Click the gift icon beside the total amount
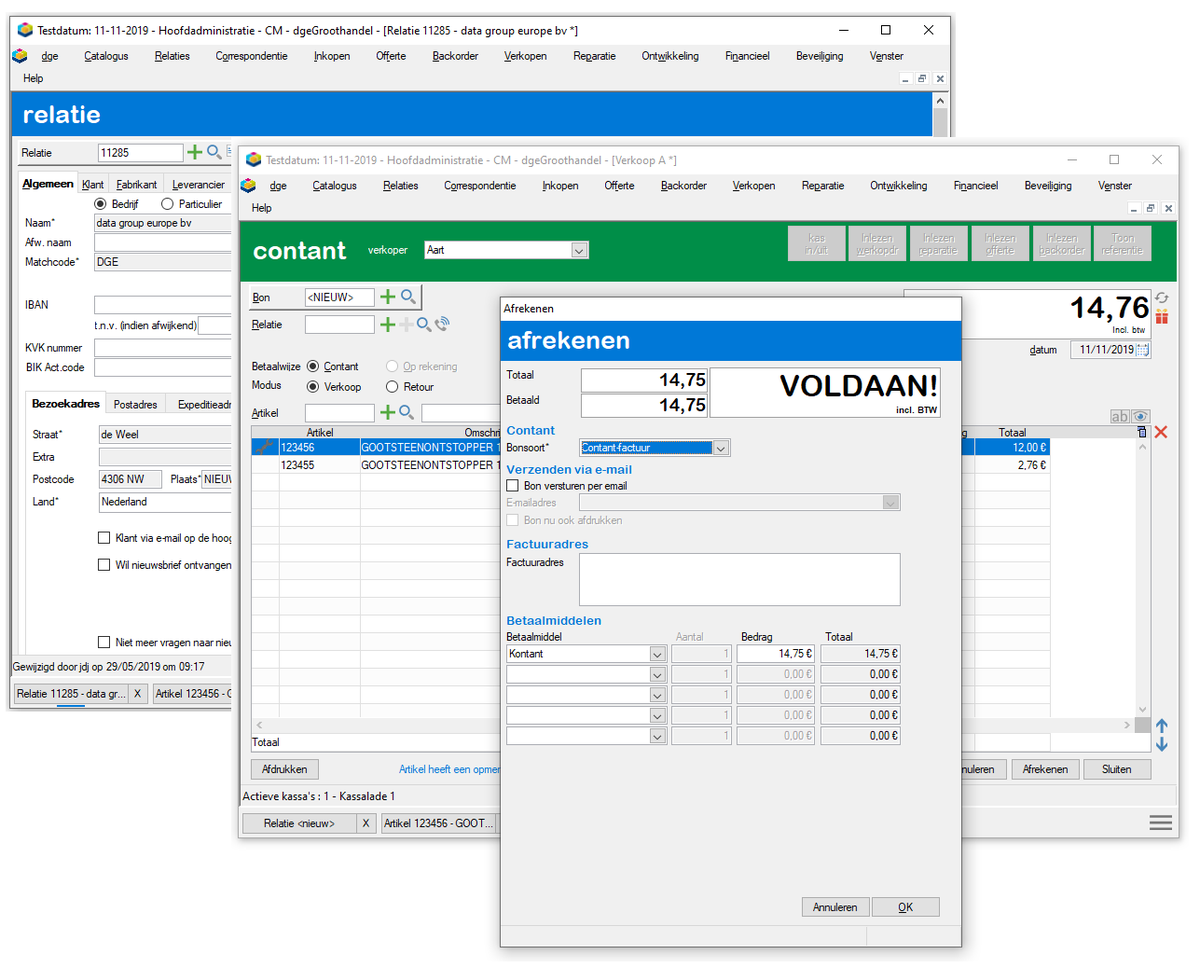1200x968 pixels. point(1162,317)
